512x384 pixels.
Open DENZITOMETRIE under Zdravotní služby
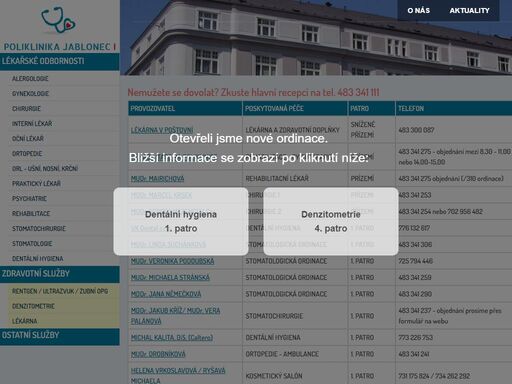[33, 306]
